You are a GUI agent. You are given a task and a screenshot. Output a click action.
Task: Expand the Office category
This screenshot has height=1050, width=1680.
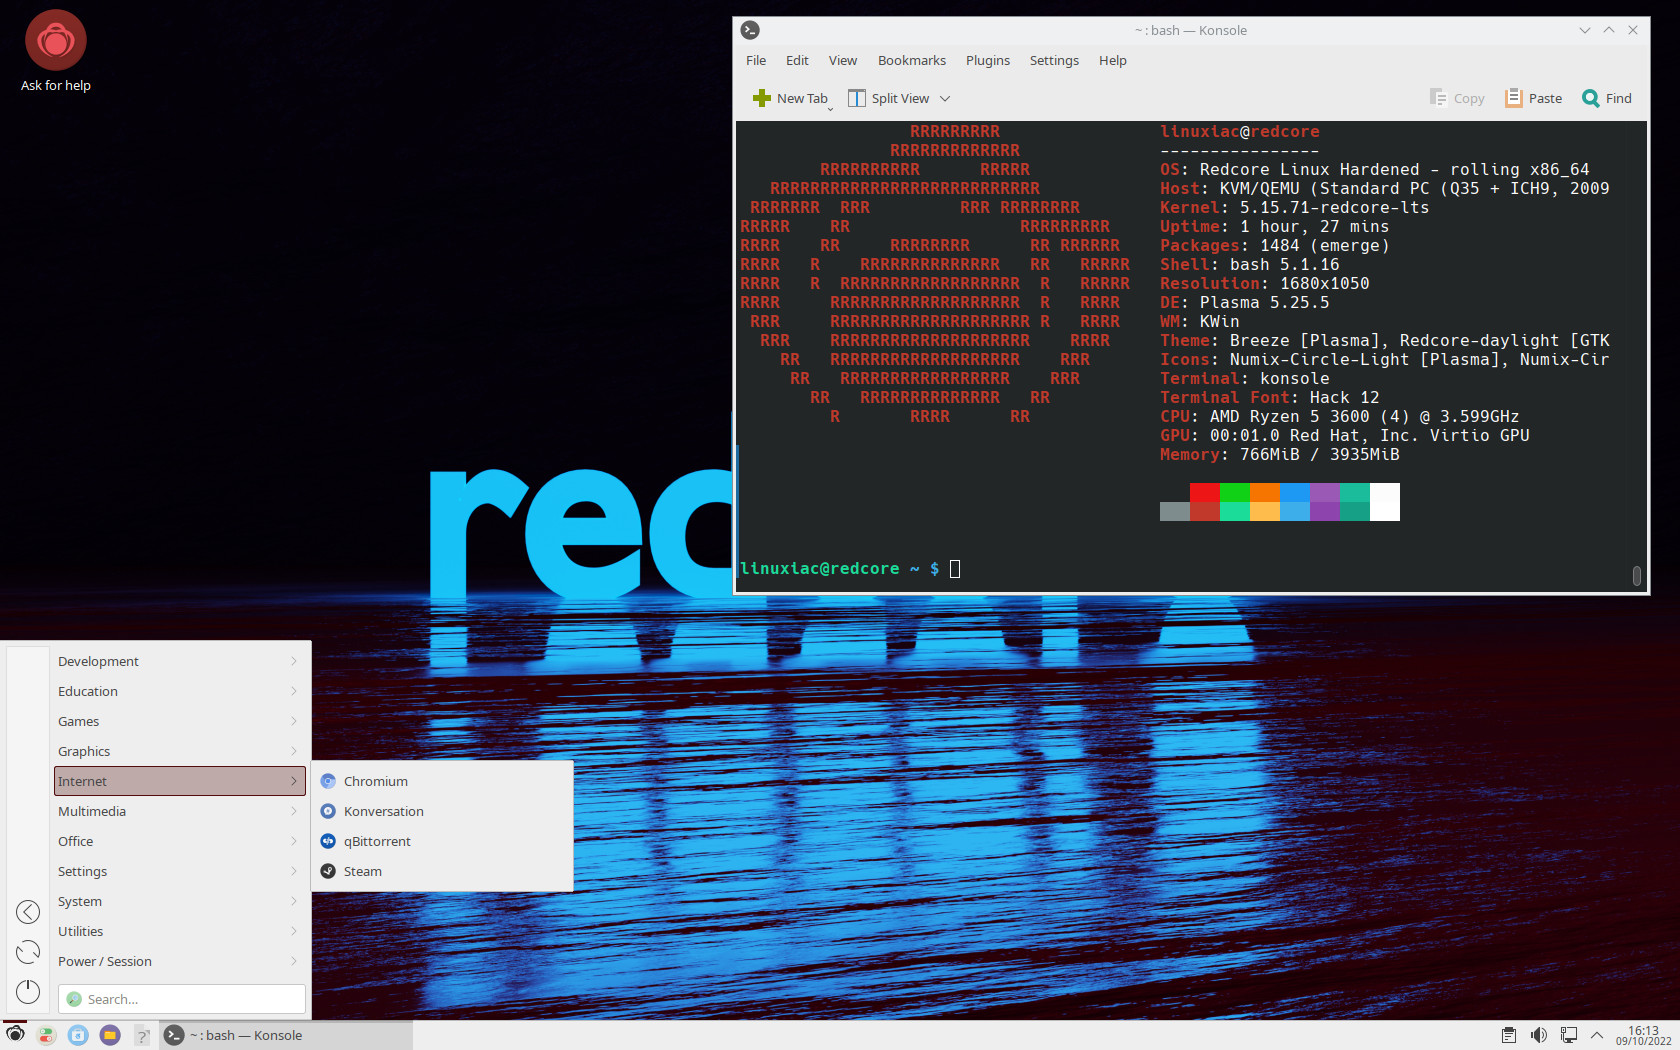pyautogui.click(x=179, y=841)
